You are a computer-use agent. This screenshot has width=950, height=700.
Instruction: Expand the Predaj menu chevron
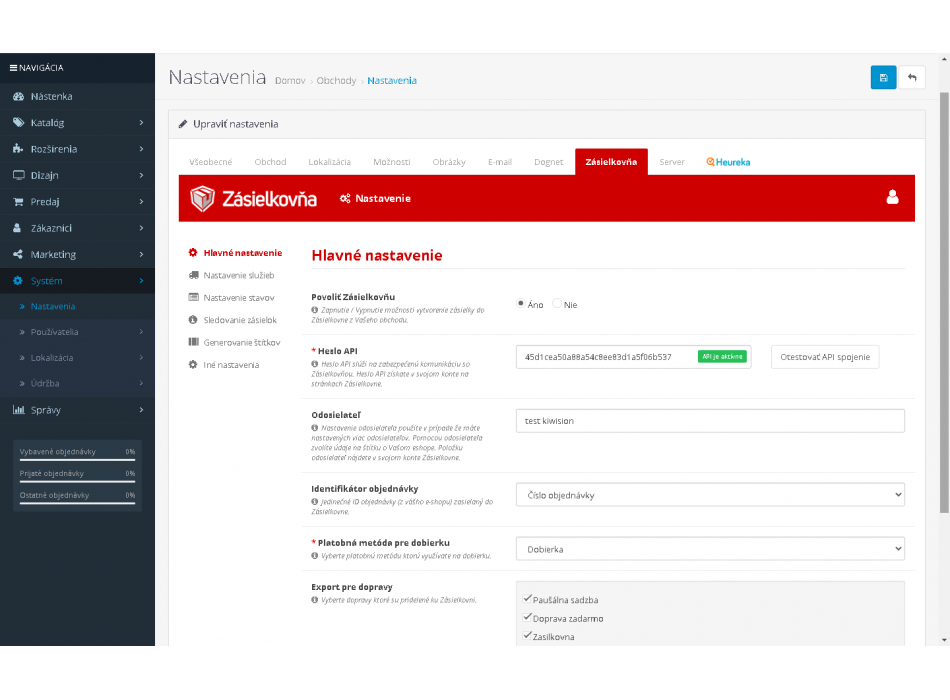click(141, 201)
